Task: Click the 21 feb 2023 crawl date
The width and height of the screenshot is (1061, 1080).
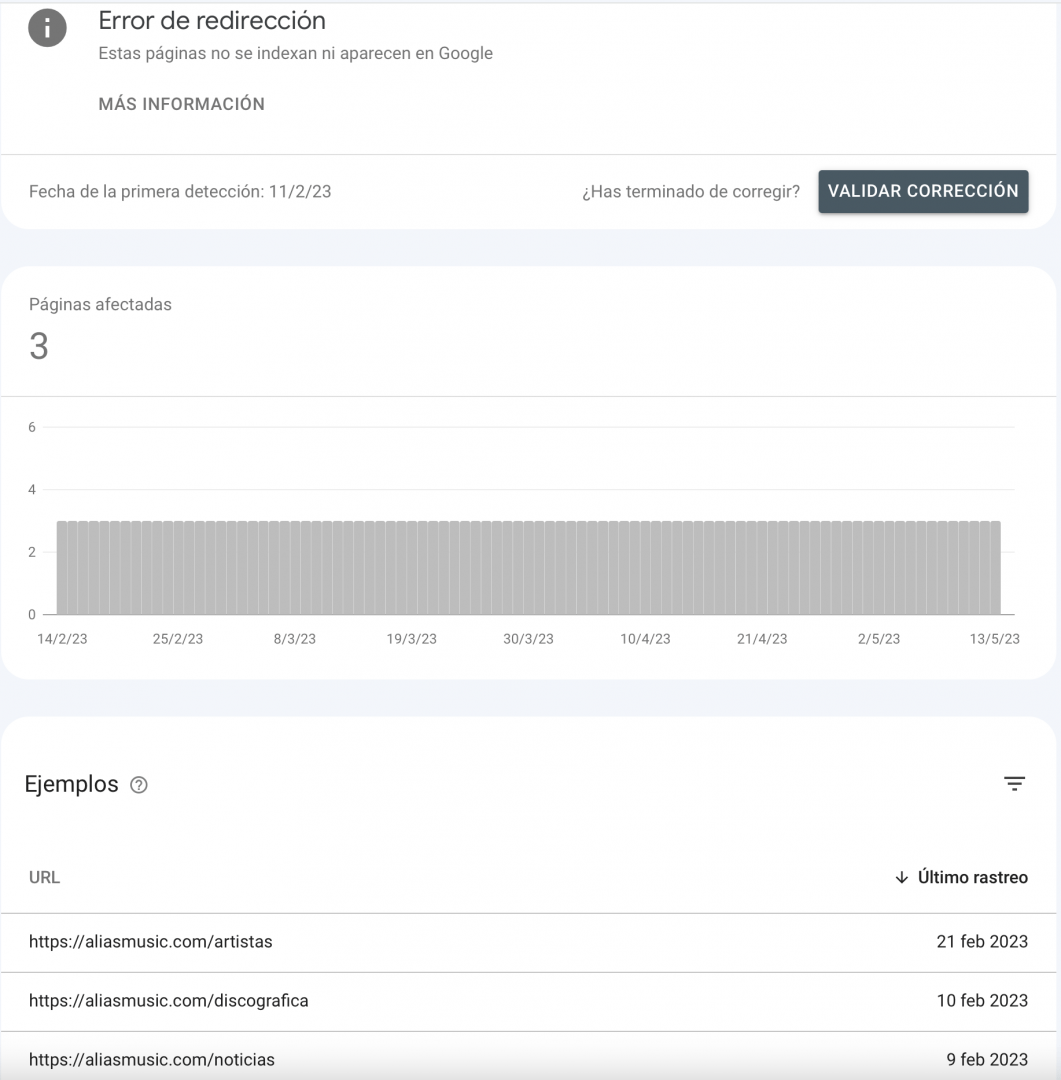Action: pos(982,942)
